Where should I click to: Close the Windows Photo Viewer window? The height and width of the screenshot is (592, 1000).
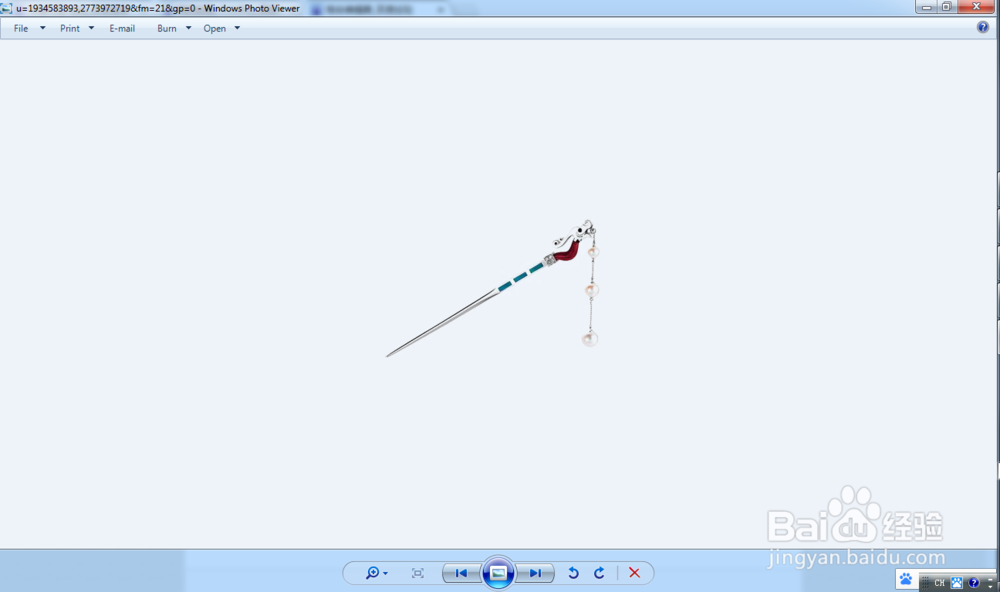click(x=976, y=7)
